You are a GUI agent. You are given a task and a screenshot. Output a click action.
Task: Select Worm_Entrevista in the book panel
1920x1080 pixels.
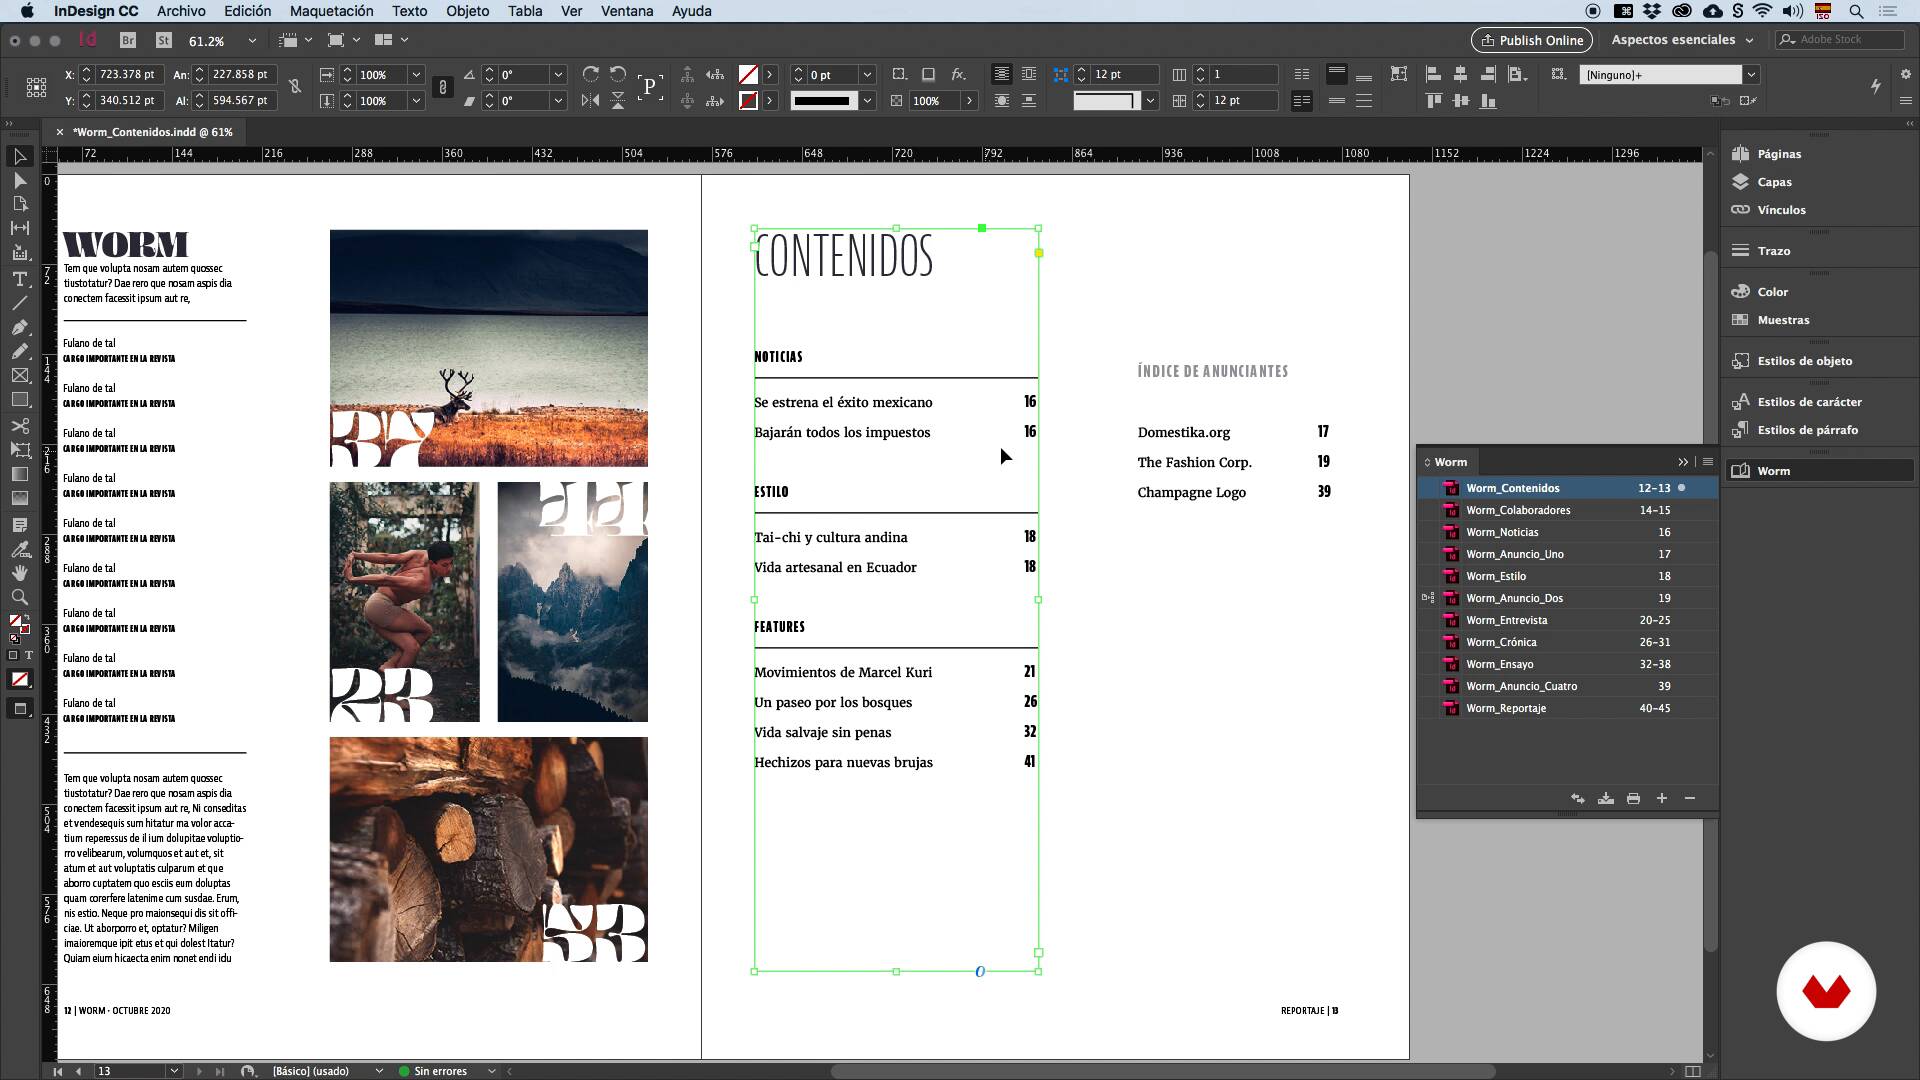pos(1506,620)
